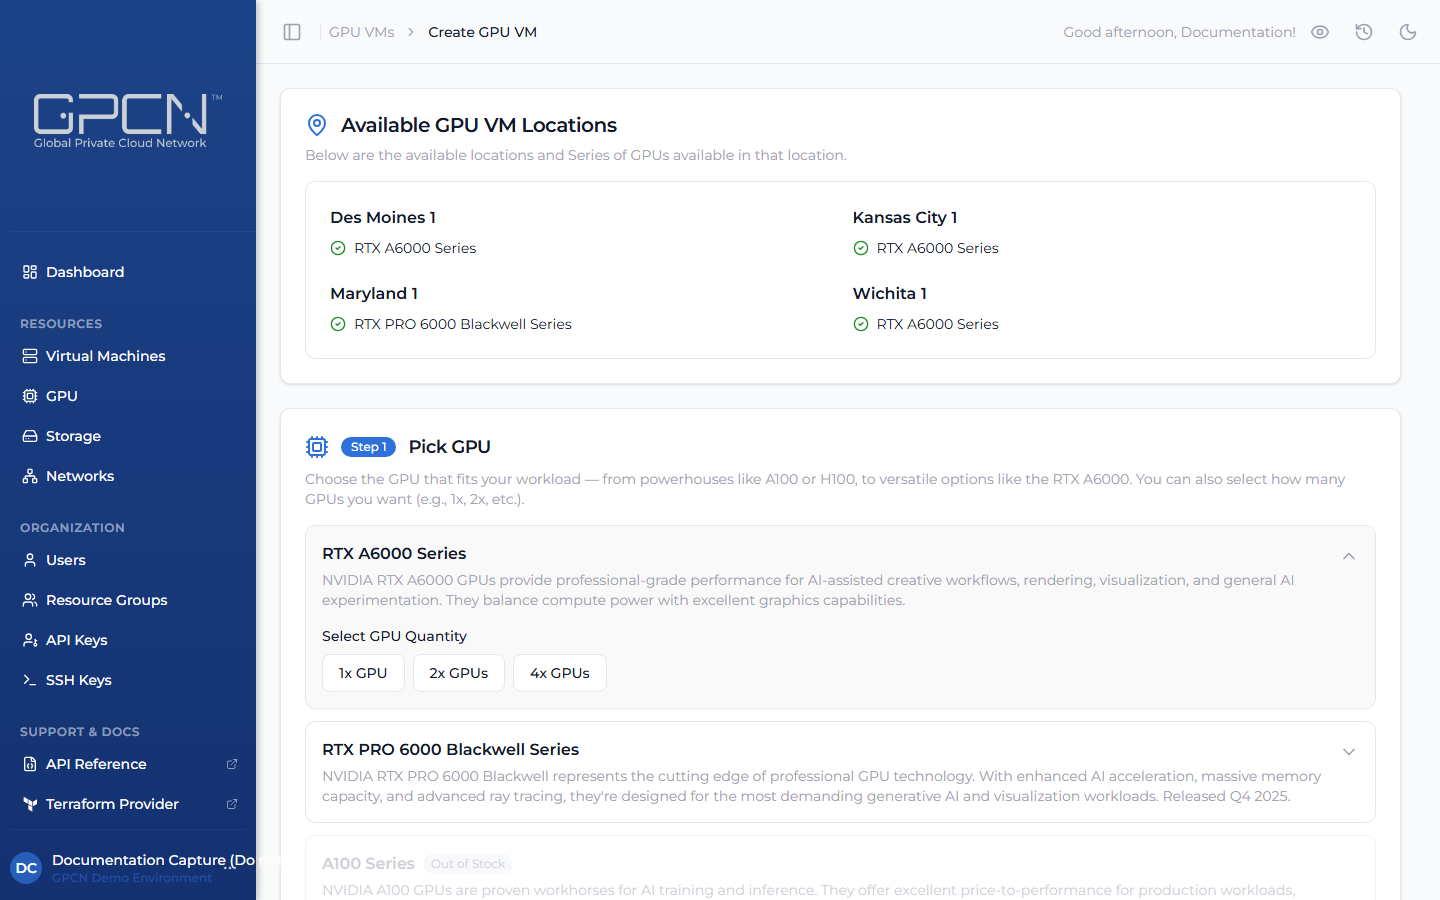The width and height of the screenshot is (1440, 900).
Task: Click external-link icon beside Terraform Provider
Action: 232,804
